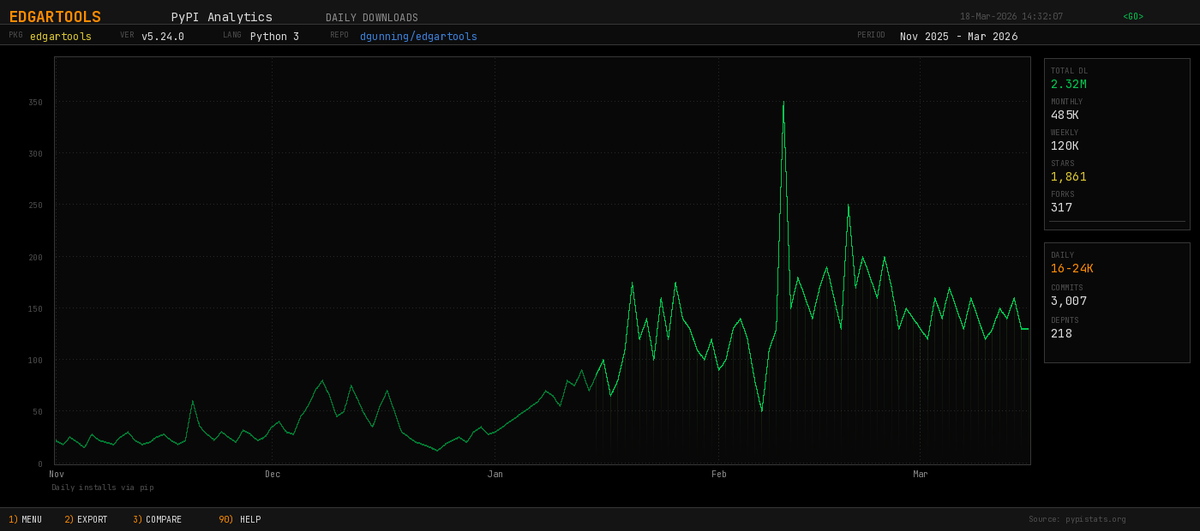This screenshot has width=1200, height=531.
Task: Click stars count 1,861
Action: [x=1068, y=177]
